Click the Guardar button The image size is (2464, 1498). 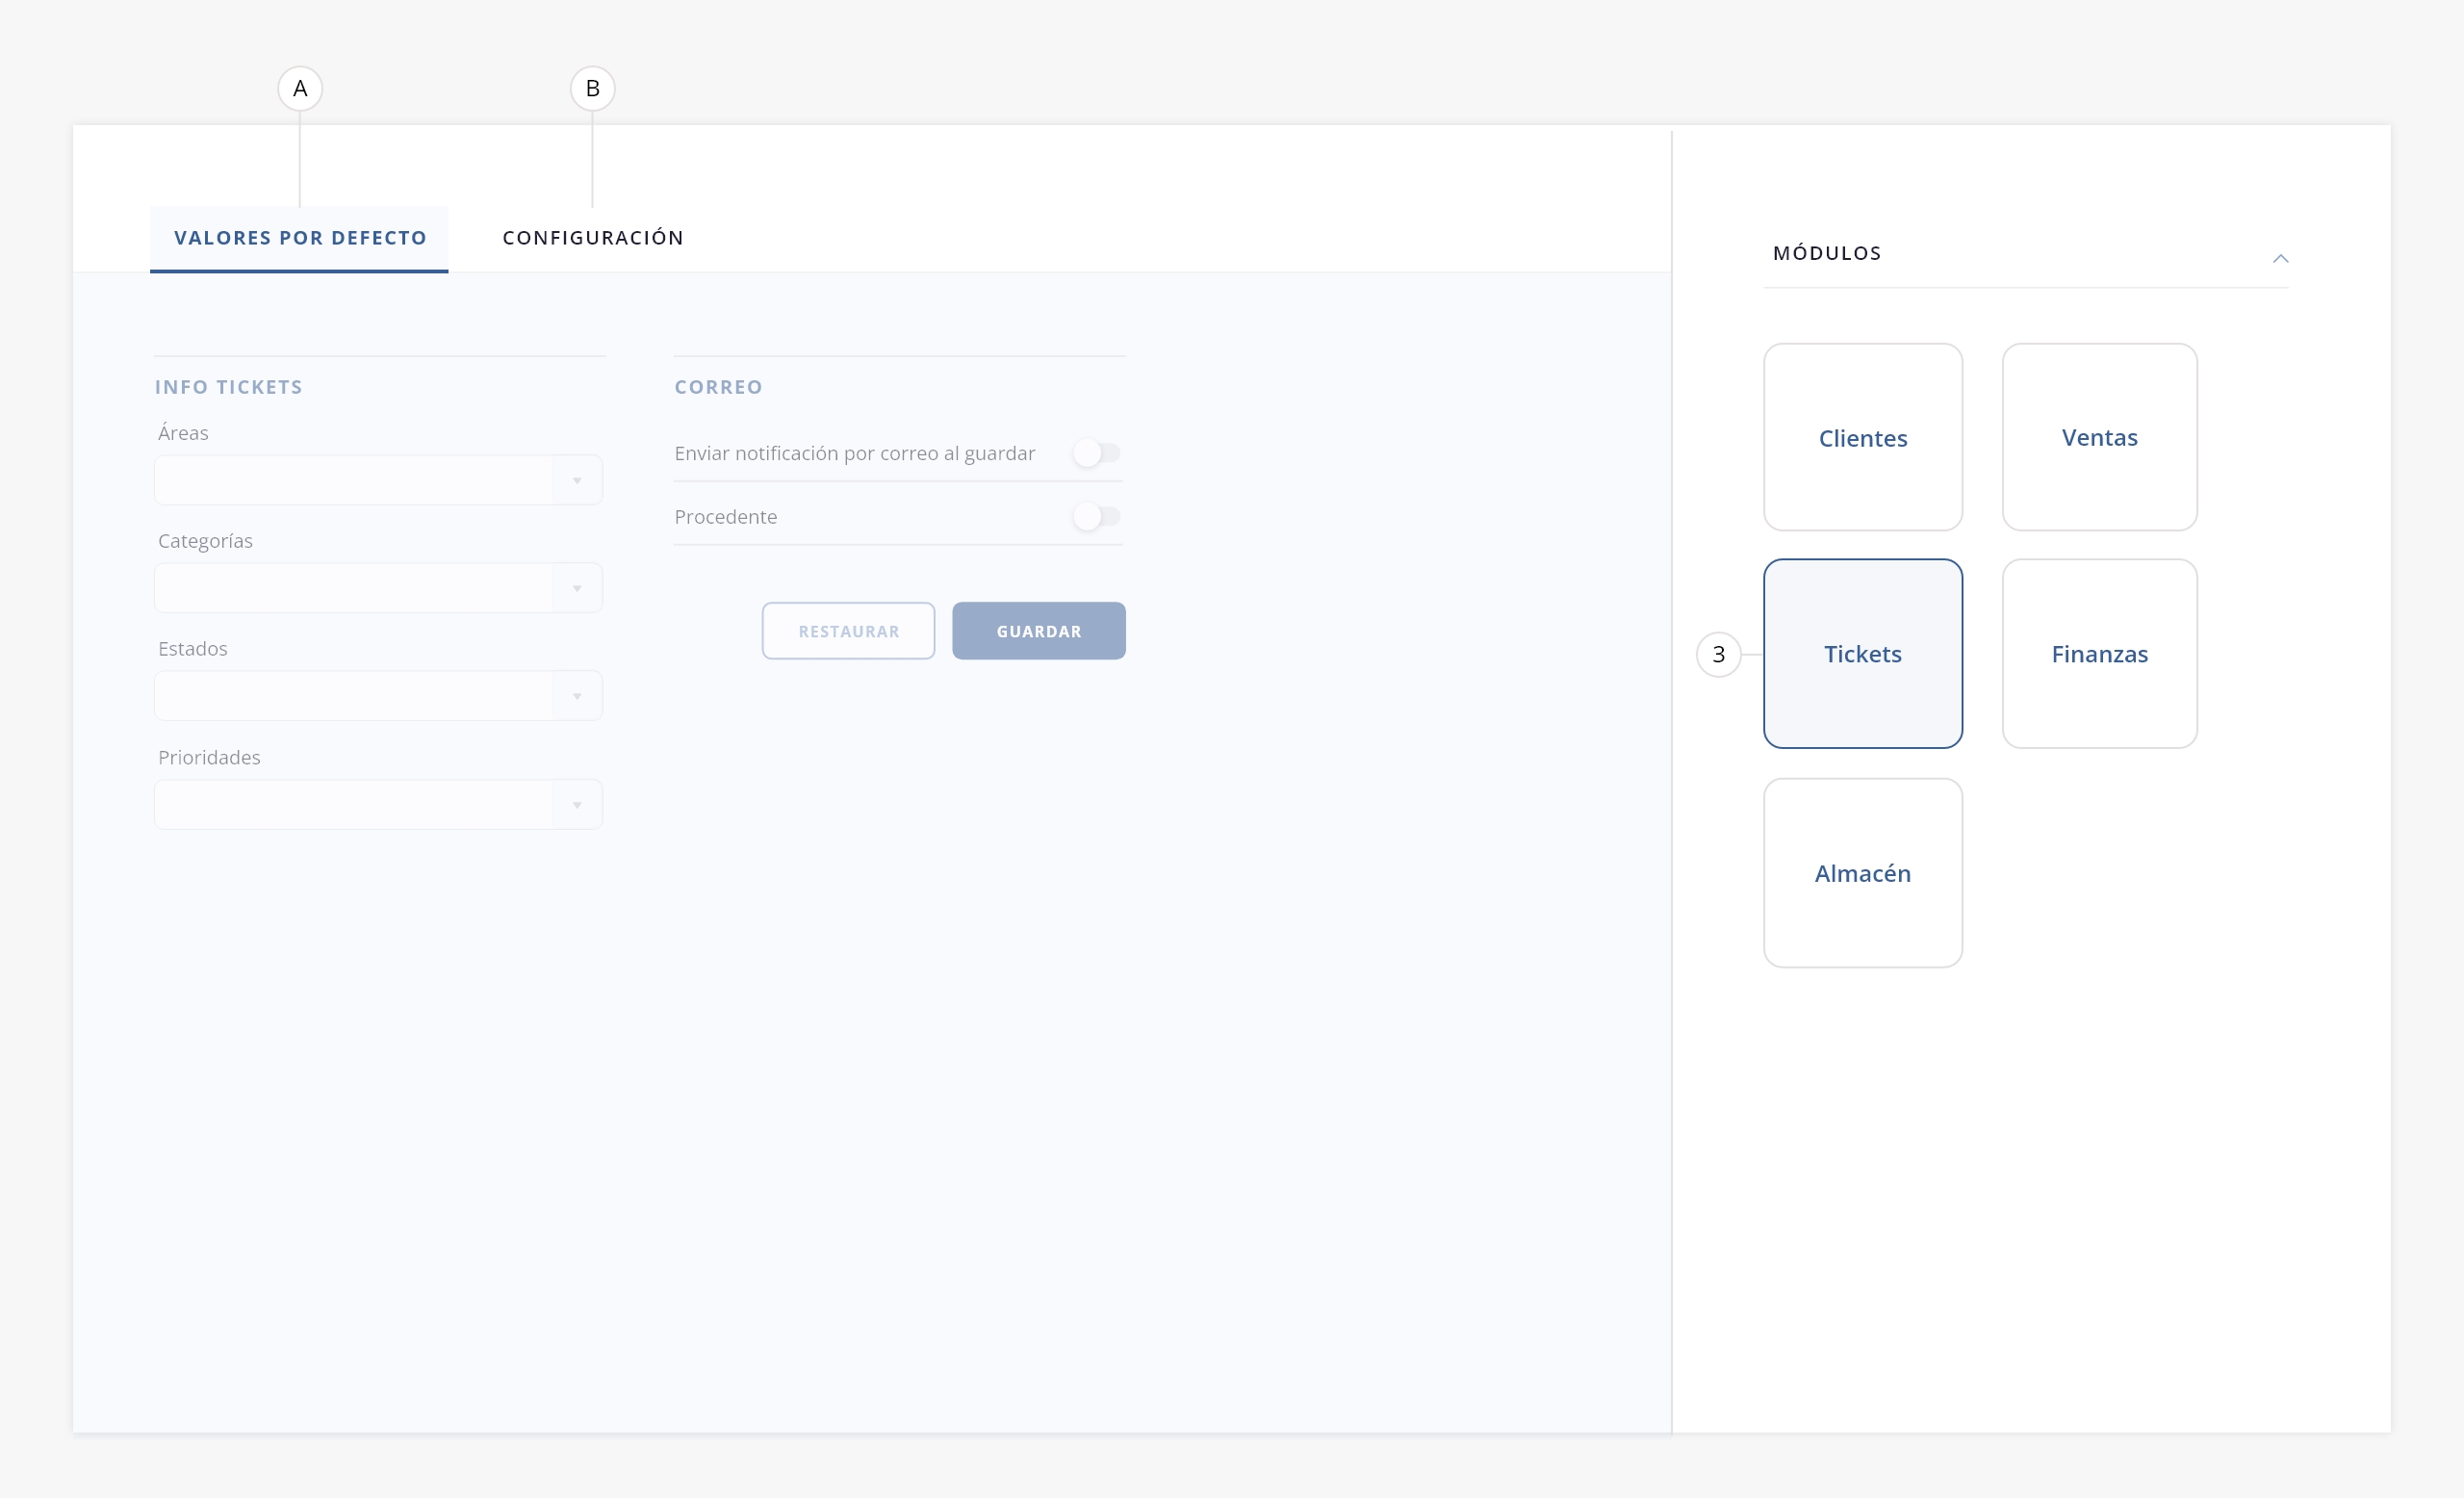[x=1038, y=631]
